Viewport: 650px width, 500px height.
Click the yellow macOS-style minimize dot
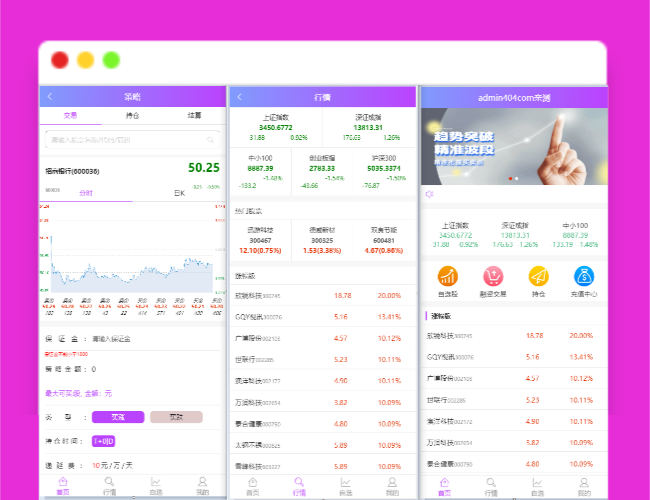(85, 60)
